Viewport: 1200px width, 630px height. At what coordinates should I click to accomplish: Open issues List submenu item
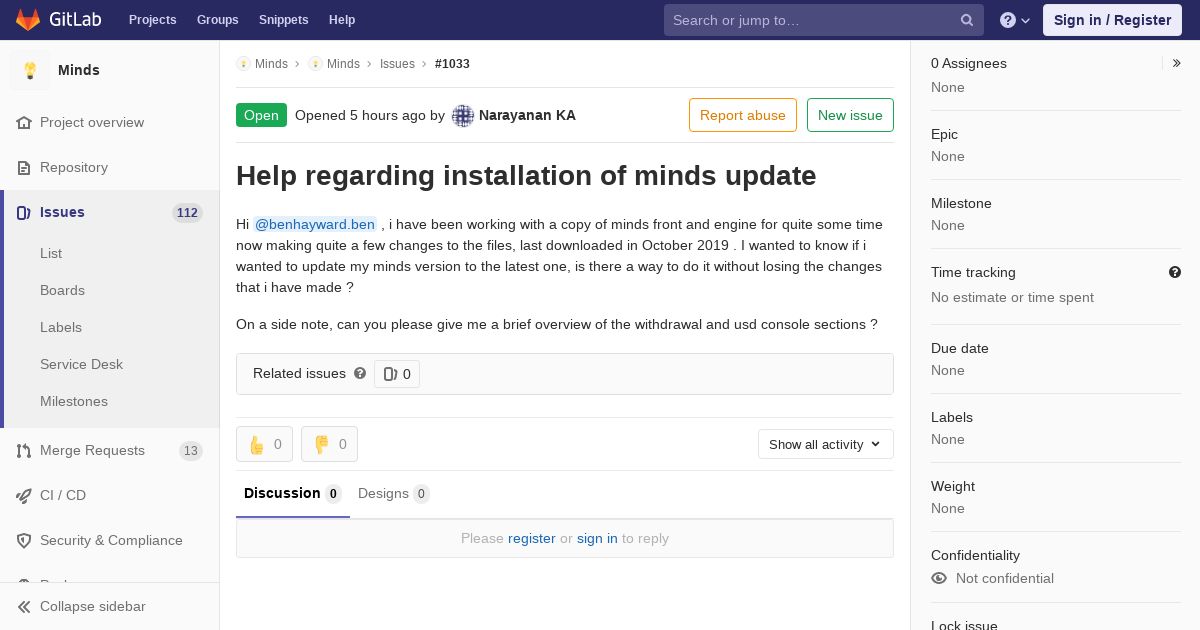point(51,253)
